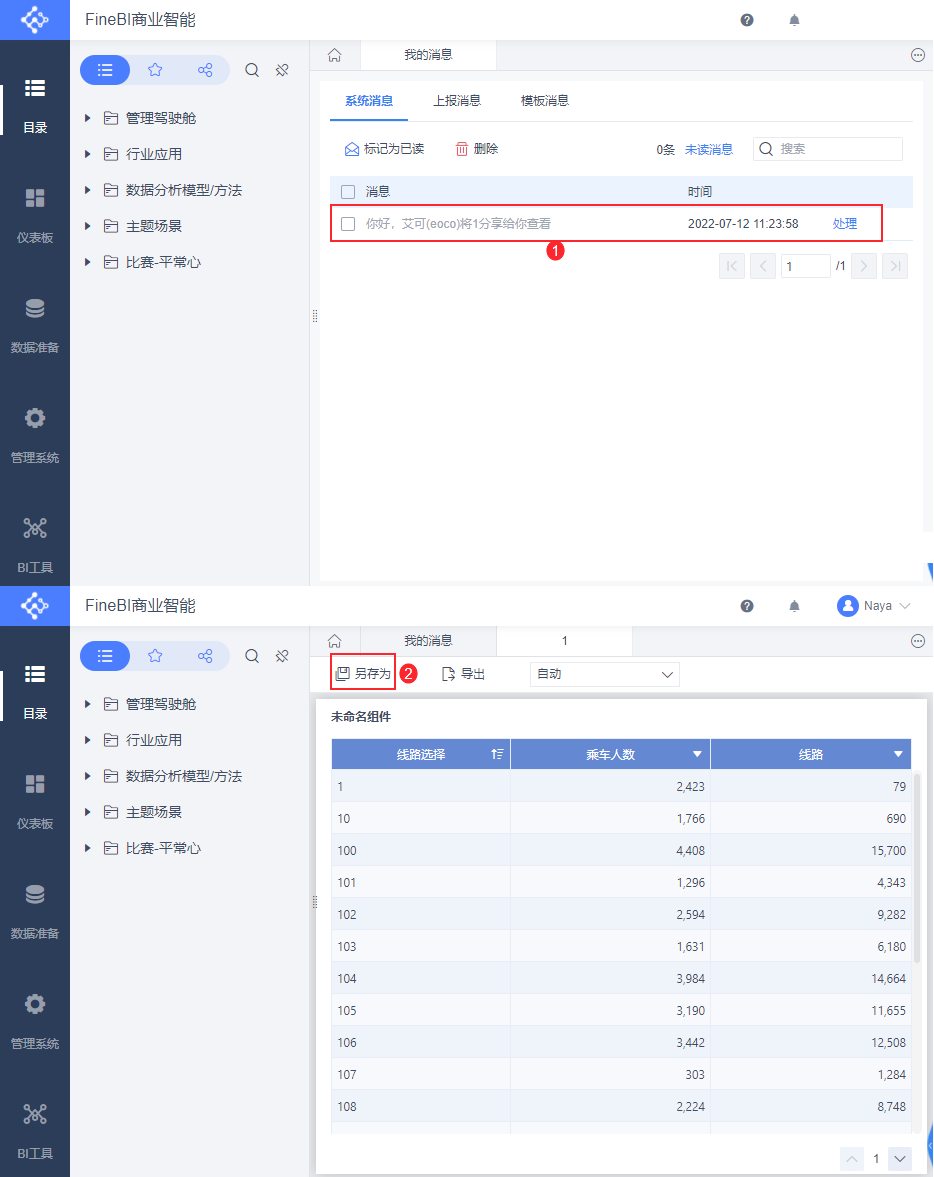This screenshot has width=934, height=1177.
Task: Check the 艾可(eoco) shared message checkbox
Action: (348, 224)
